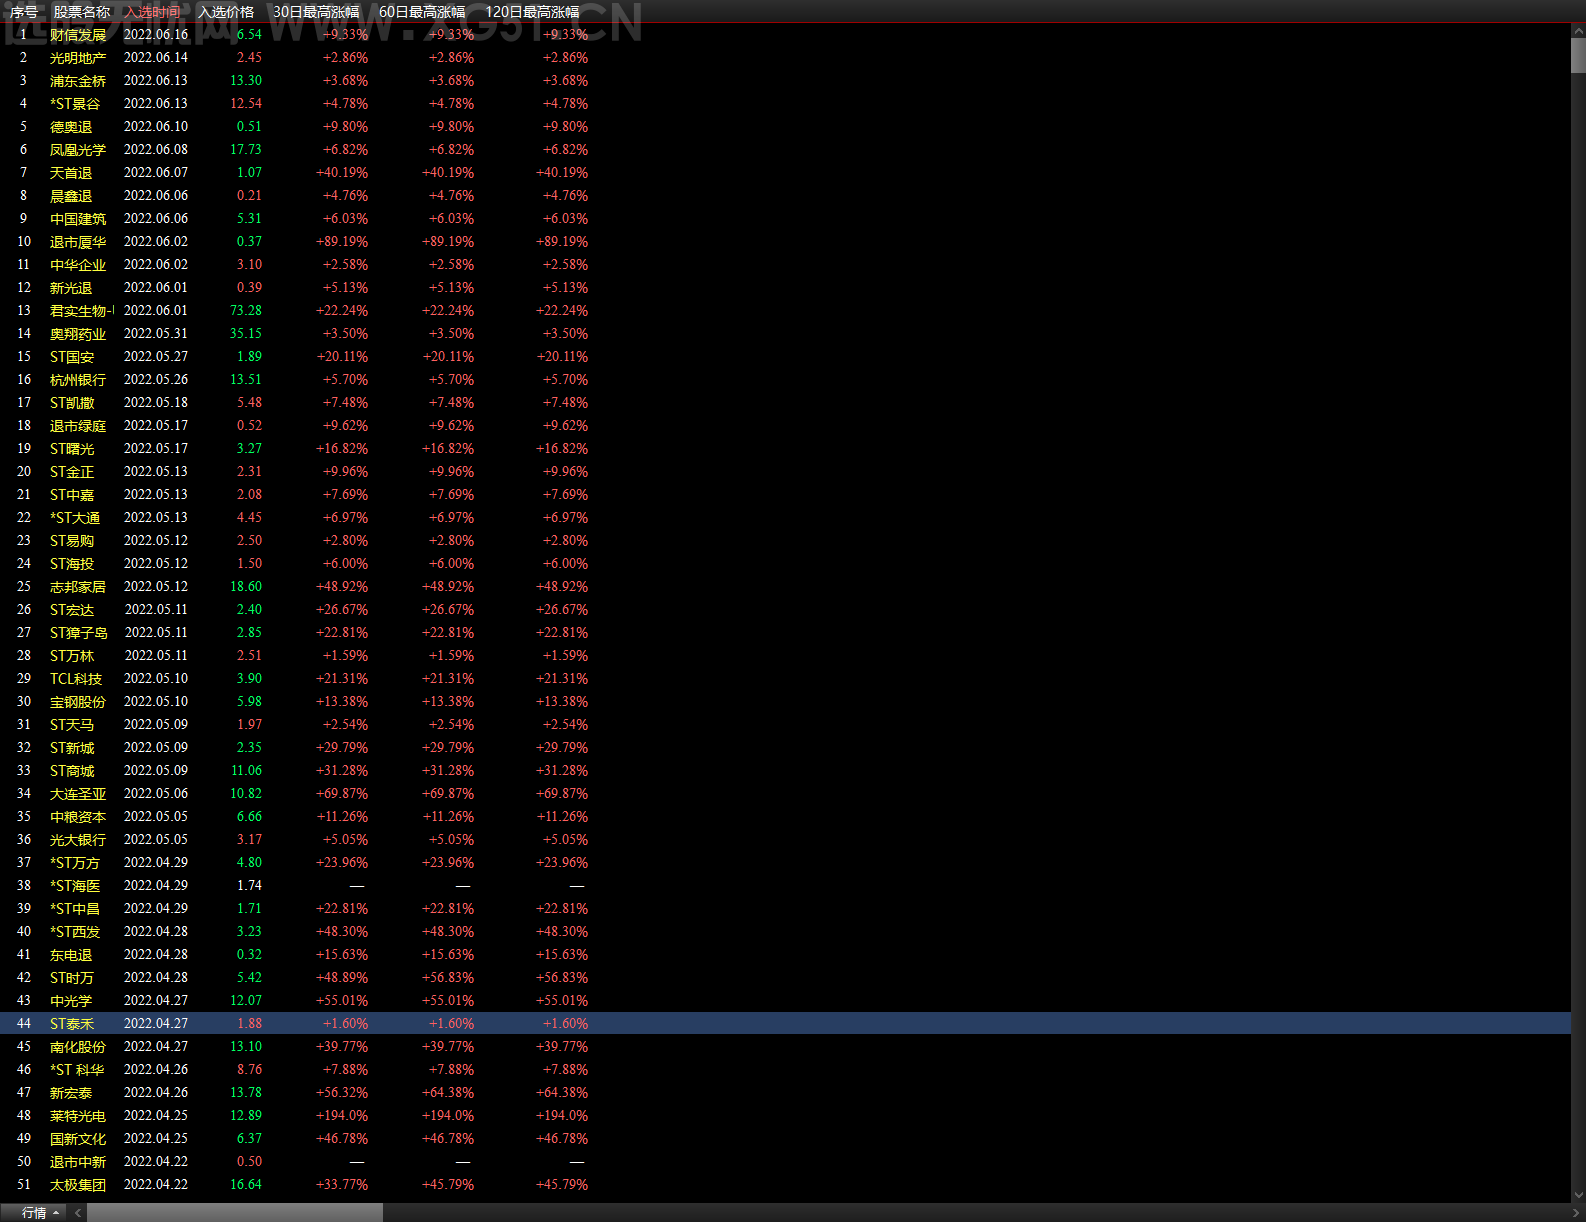Screen dimensions: 1586x1222
Task: Sort by the 入选时间 column header
Action: coord(153,12)
